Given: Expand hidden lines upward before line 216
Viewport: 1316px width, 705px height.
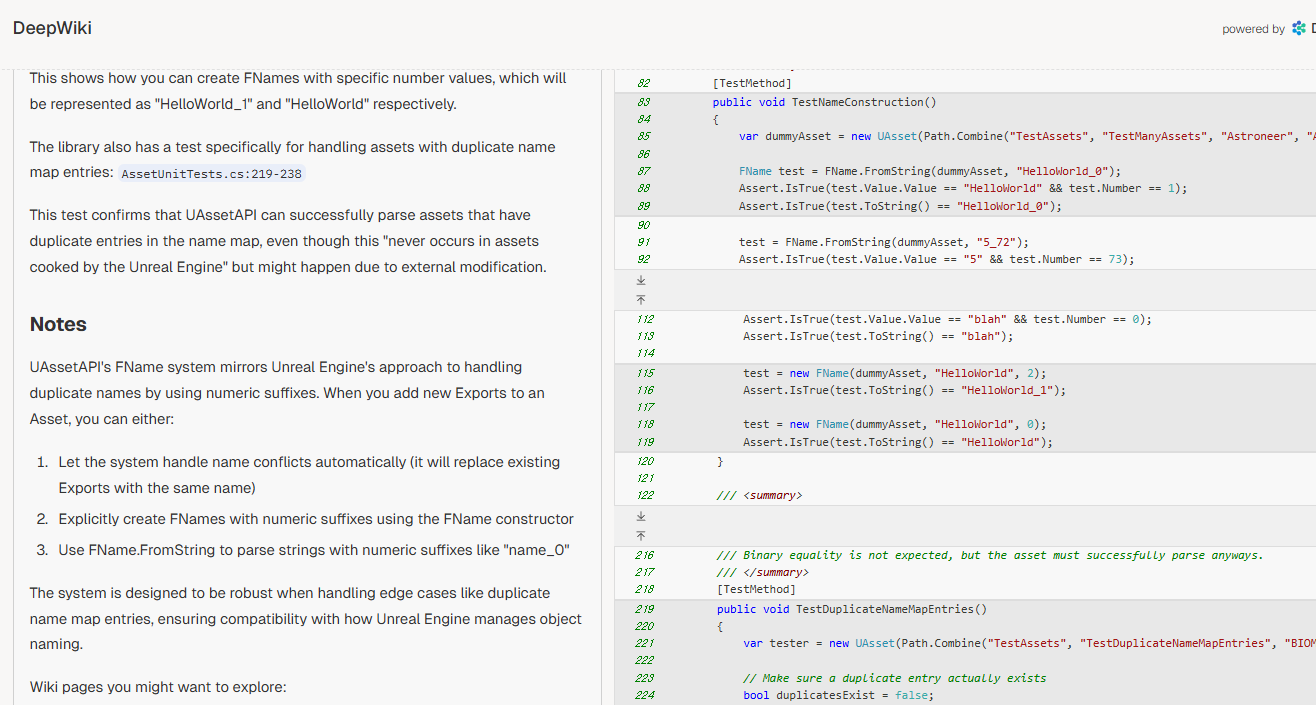Looking at the screenshot, I should coord(641,535).
